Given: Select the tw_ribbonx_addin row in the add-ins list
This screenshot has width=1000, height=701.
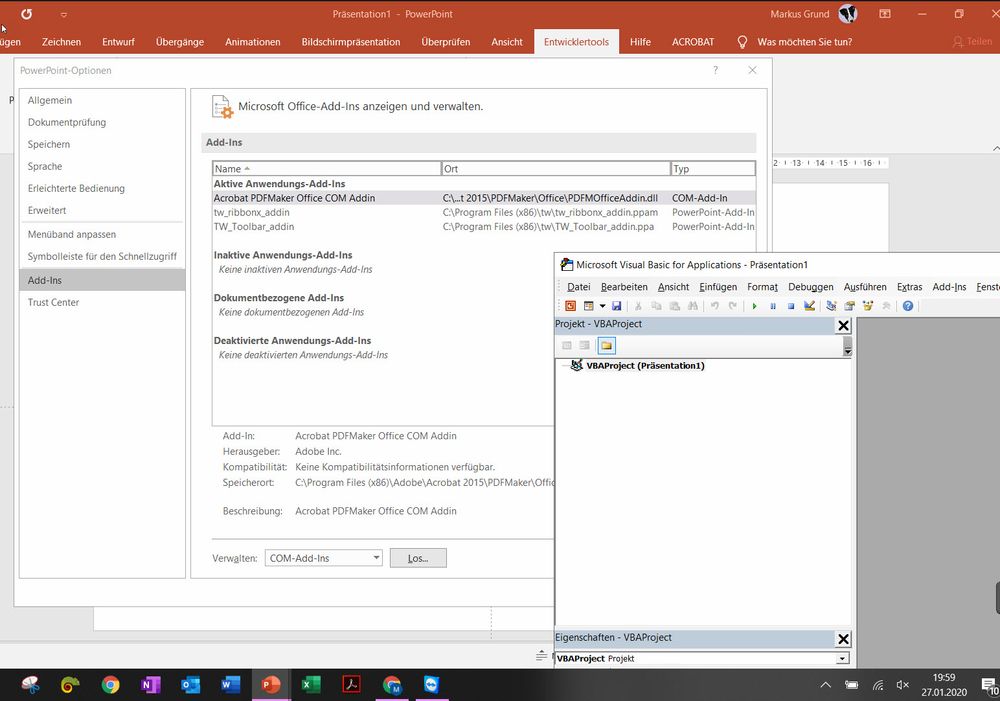Looking at the screenshot, I should [484, 212].
